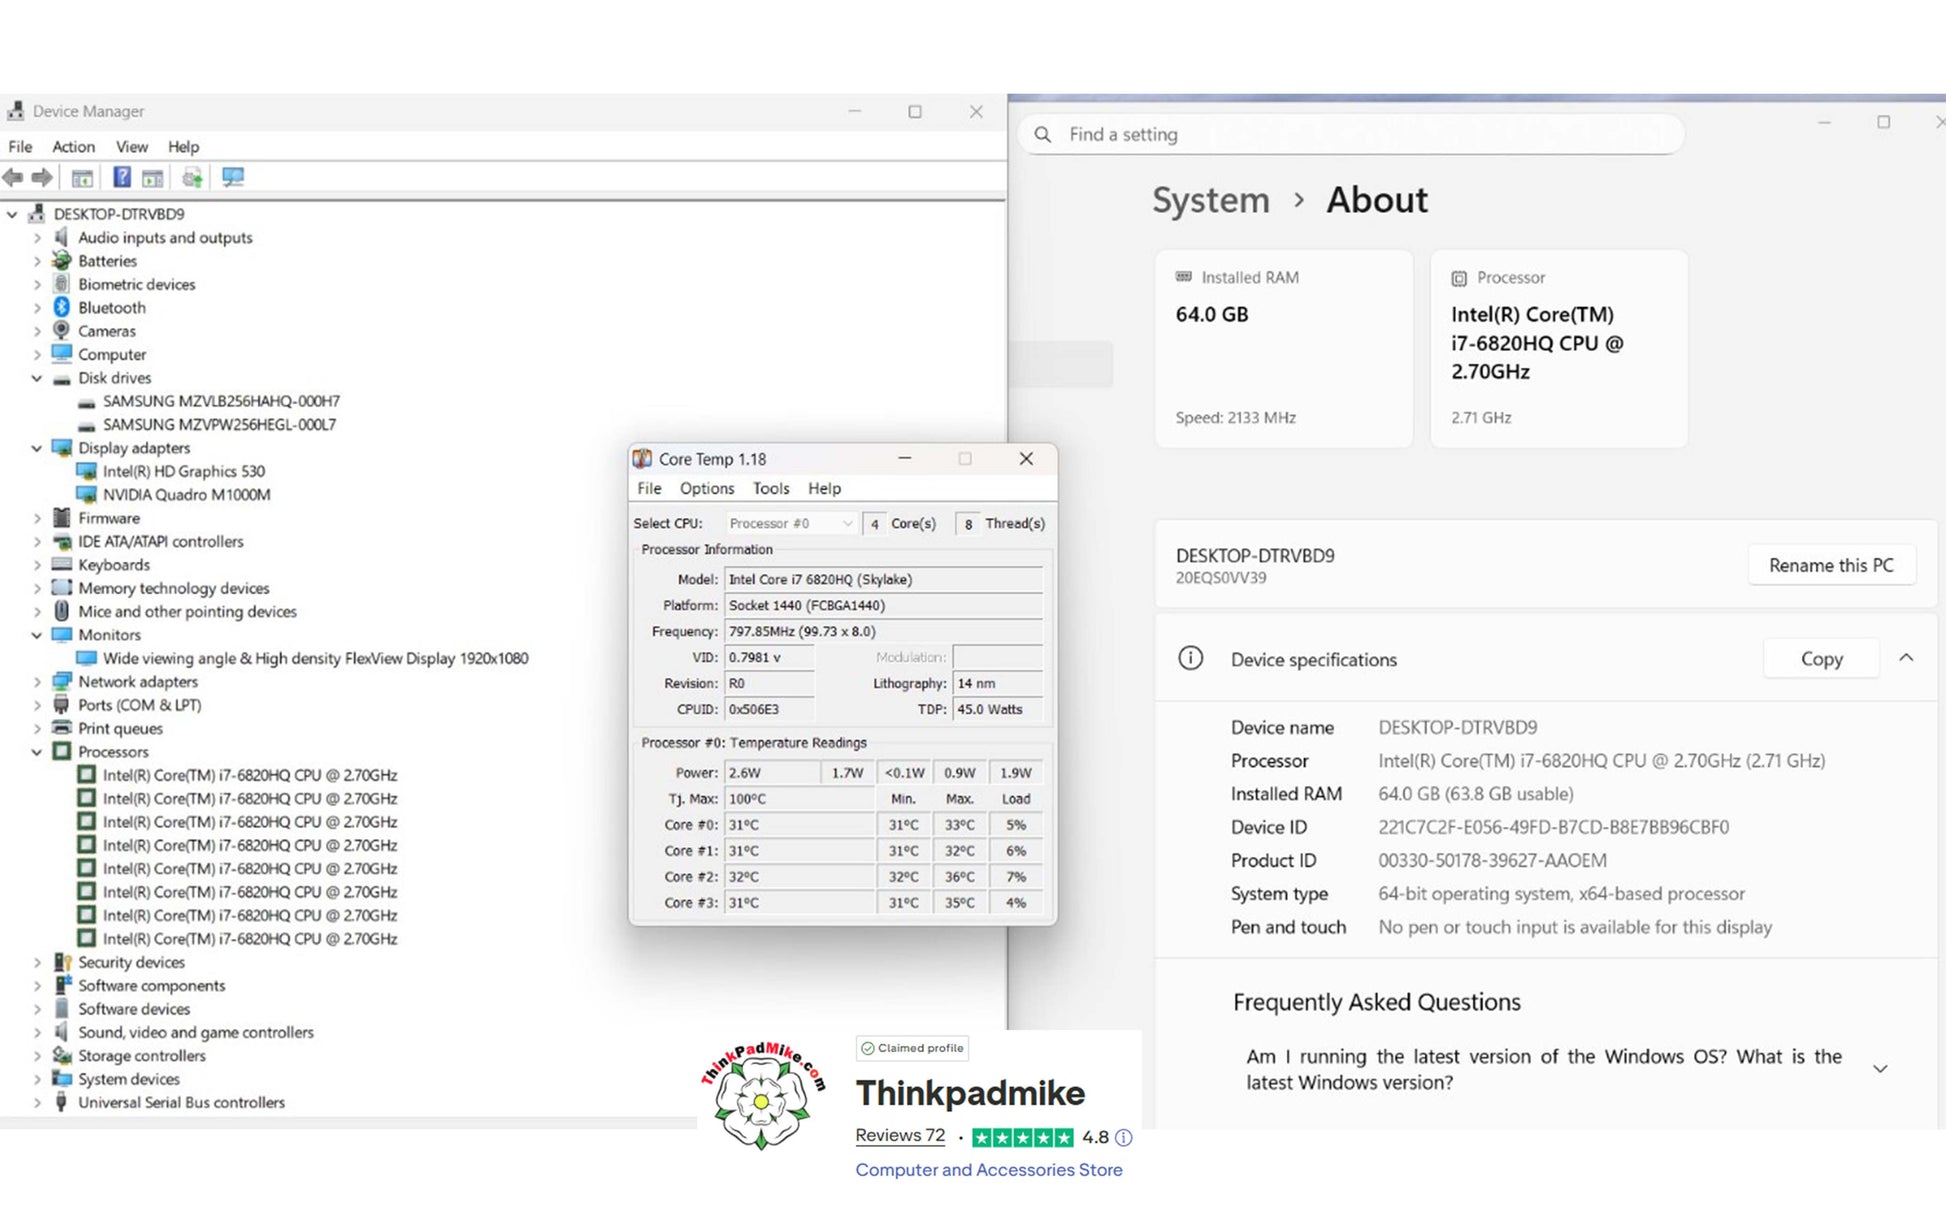Viewport: 1946px width, 1223px height.
Task: Click the Update driver toolbar icon
Action: 192,178
